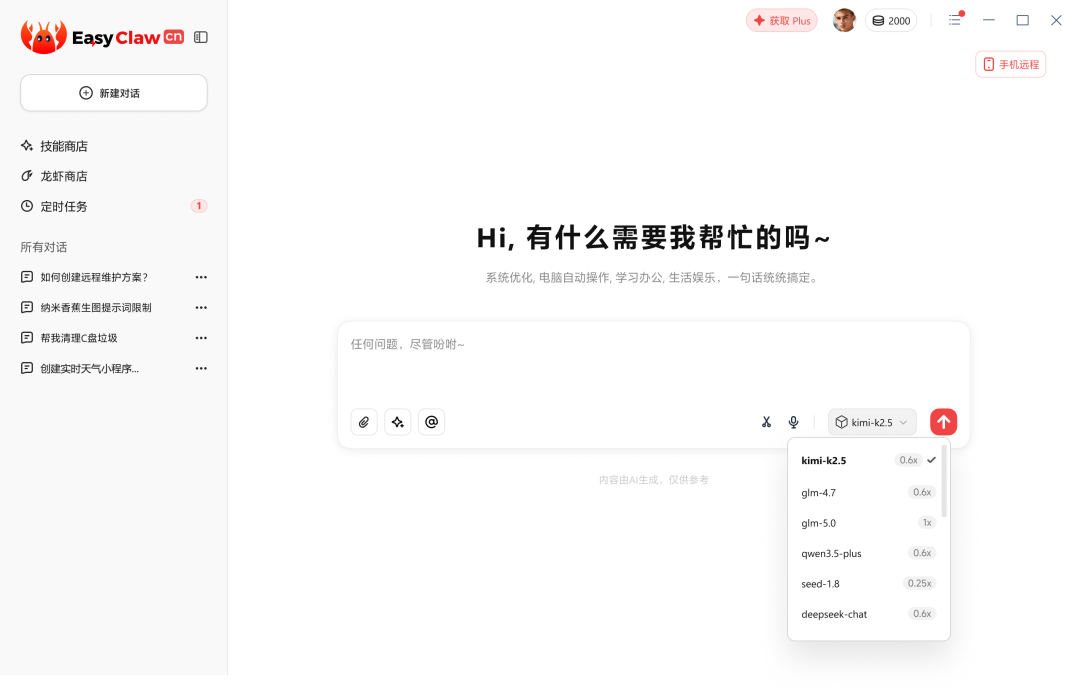1080x692 pixels.
Task: Open the notification list icon with red dot
Action: click(955, 20)
